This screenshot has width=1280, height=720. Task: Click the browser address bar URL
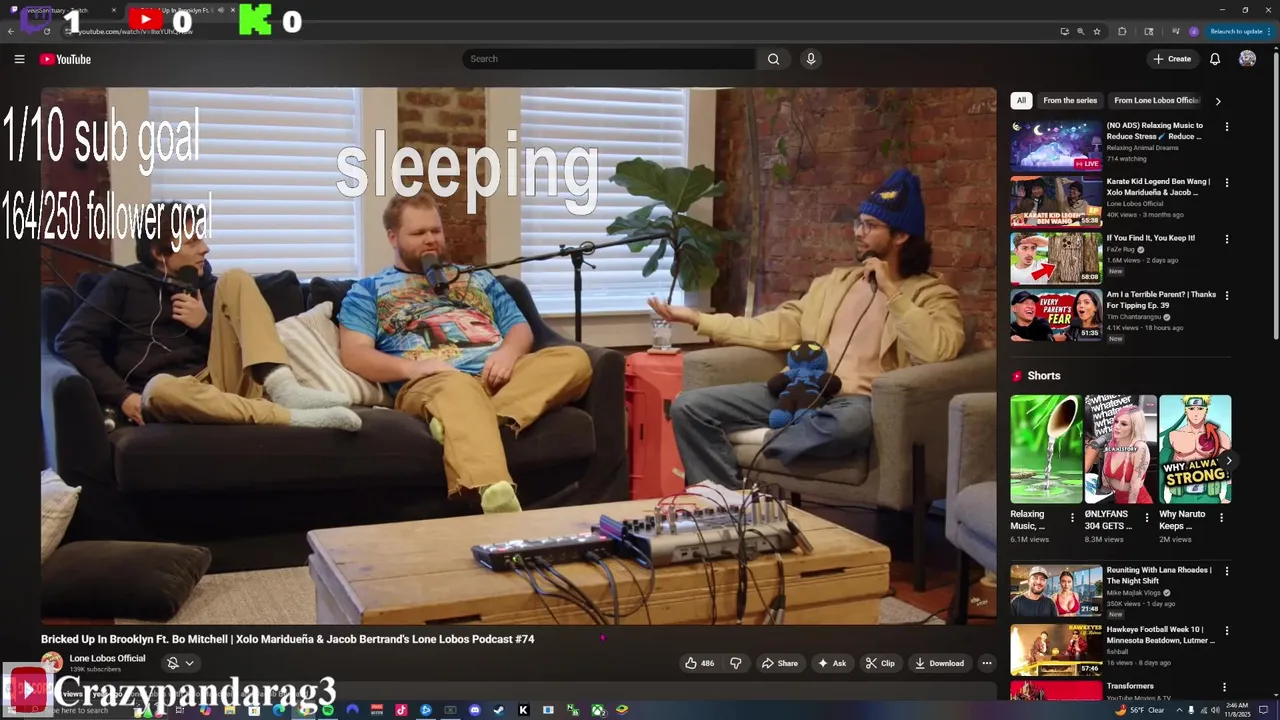[135, 32]
